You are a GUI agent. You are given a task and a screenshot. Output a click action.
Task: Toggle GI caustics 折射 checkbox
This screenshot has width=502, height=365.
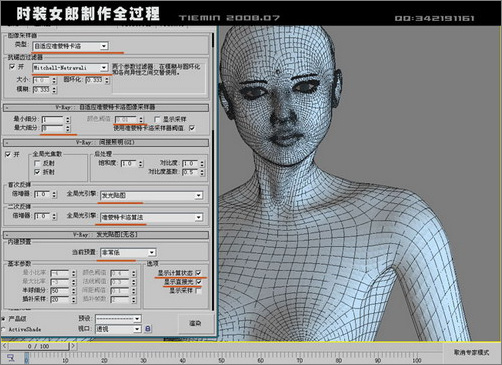(37, 172)
